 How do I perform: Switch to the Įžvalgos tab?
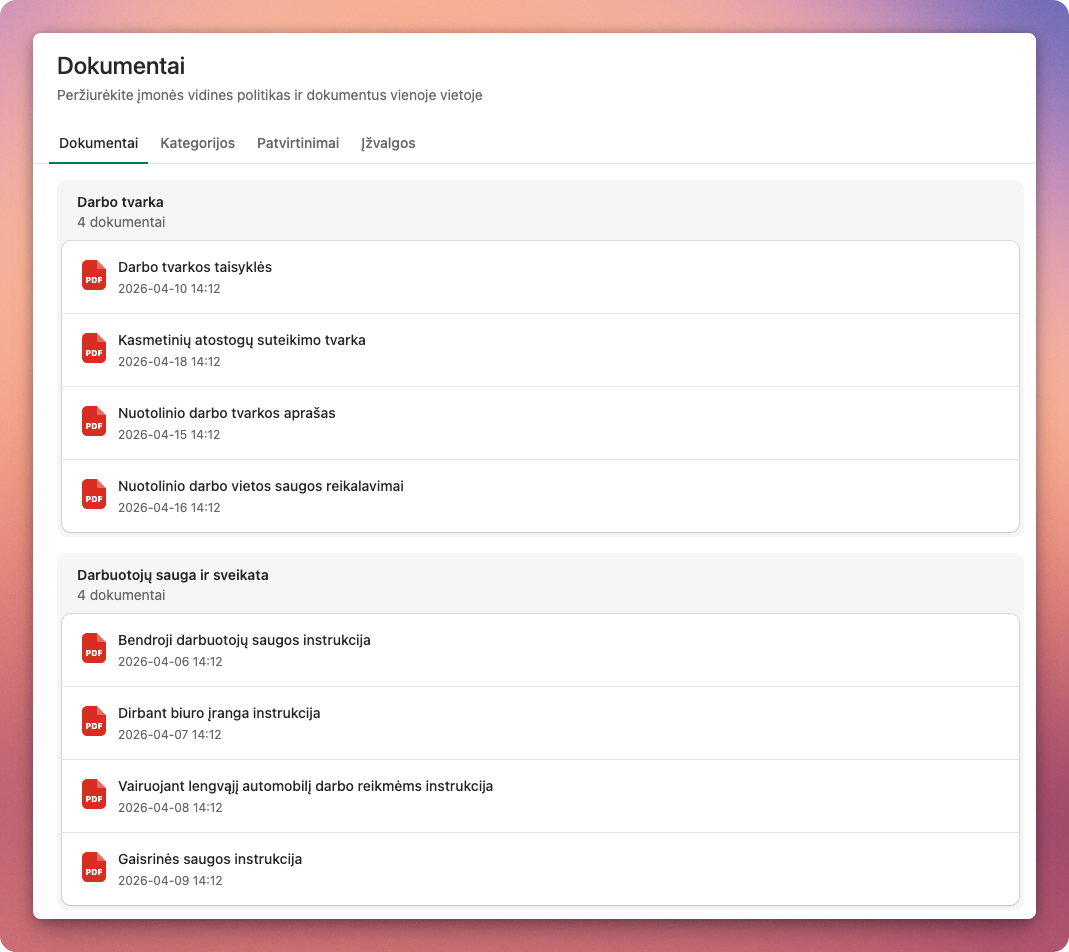(x=389, y=143)
